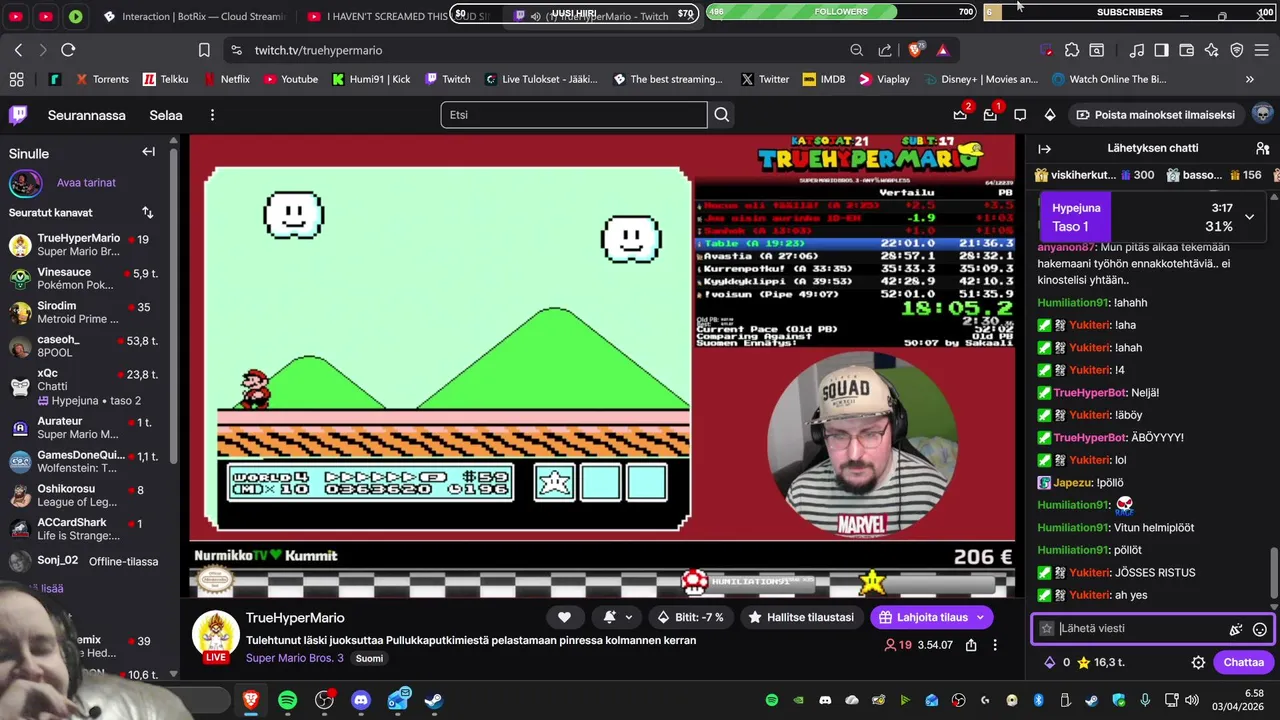Viewport: 1280px width, 720px height.
Task: Open the Brave main hamburger menu
Action: [x=1263, y=50]
